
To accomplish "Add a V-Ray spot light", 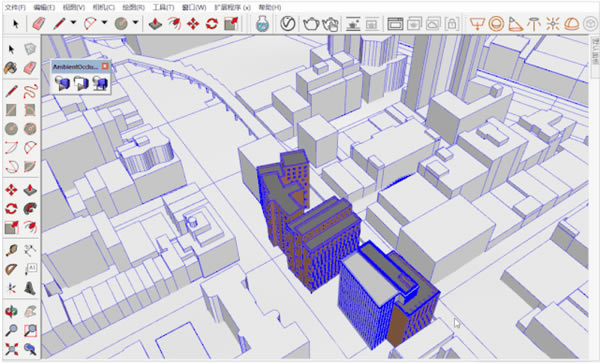I will 515,24.
